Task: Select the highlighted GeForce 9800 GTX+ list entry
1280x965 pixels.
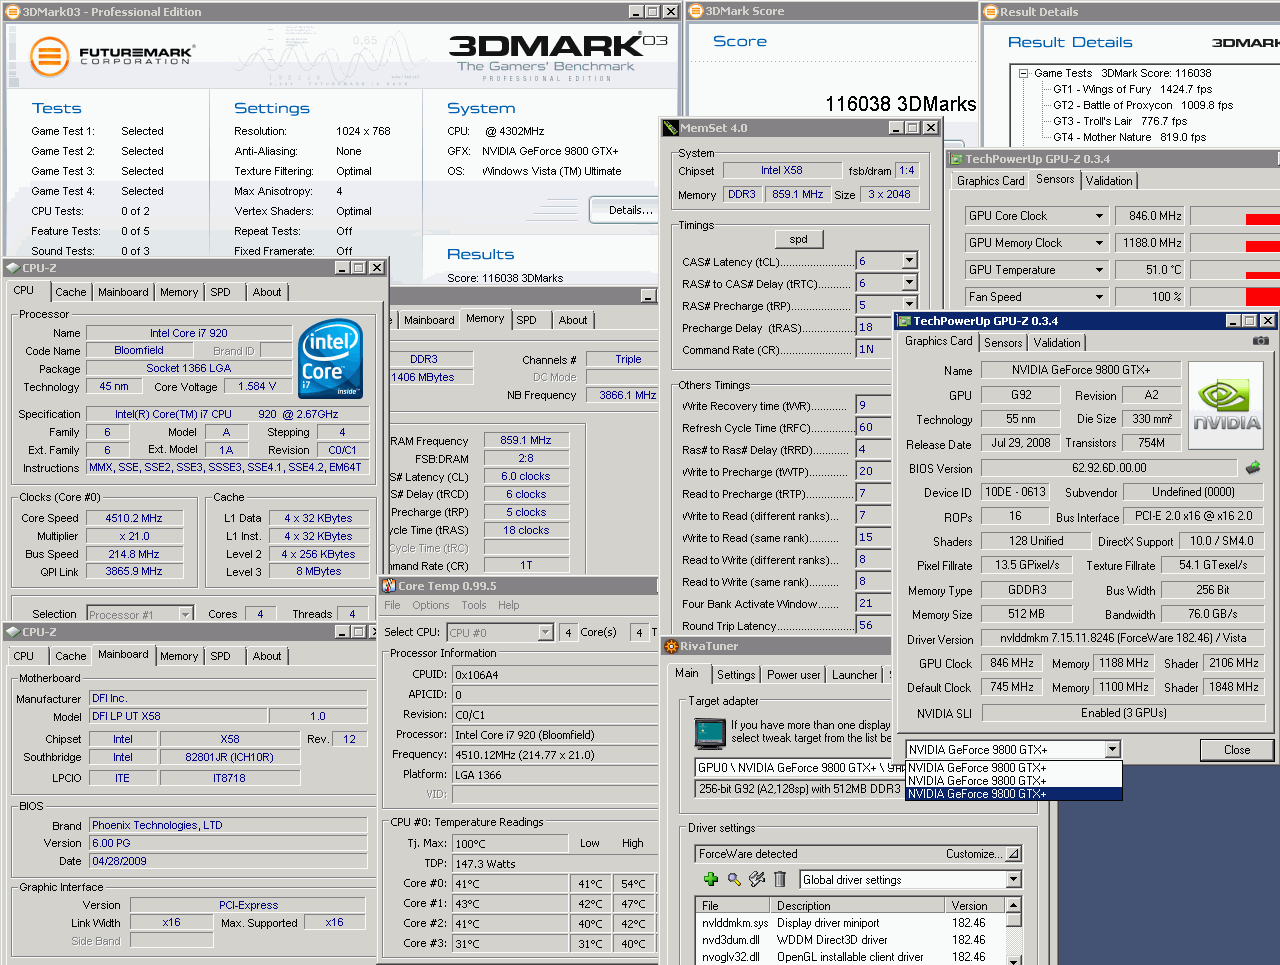Action: coord(1013,794)
